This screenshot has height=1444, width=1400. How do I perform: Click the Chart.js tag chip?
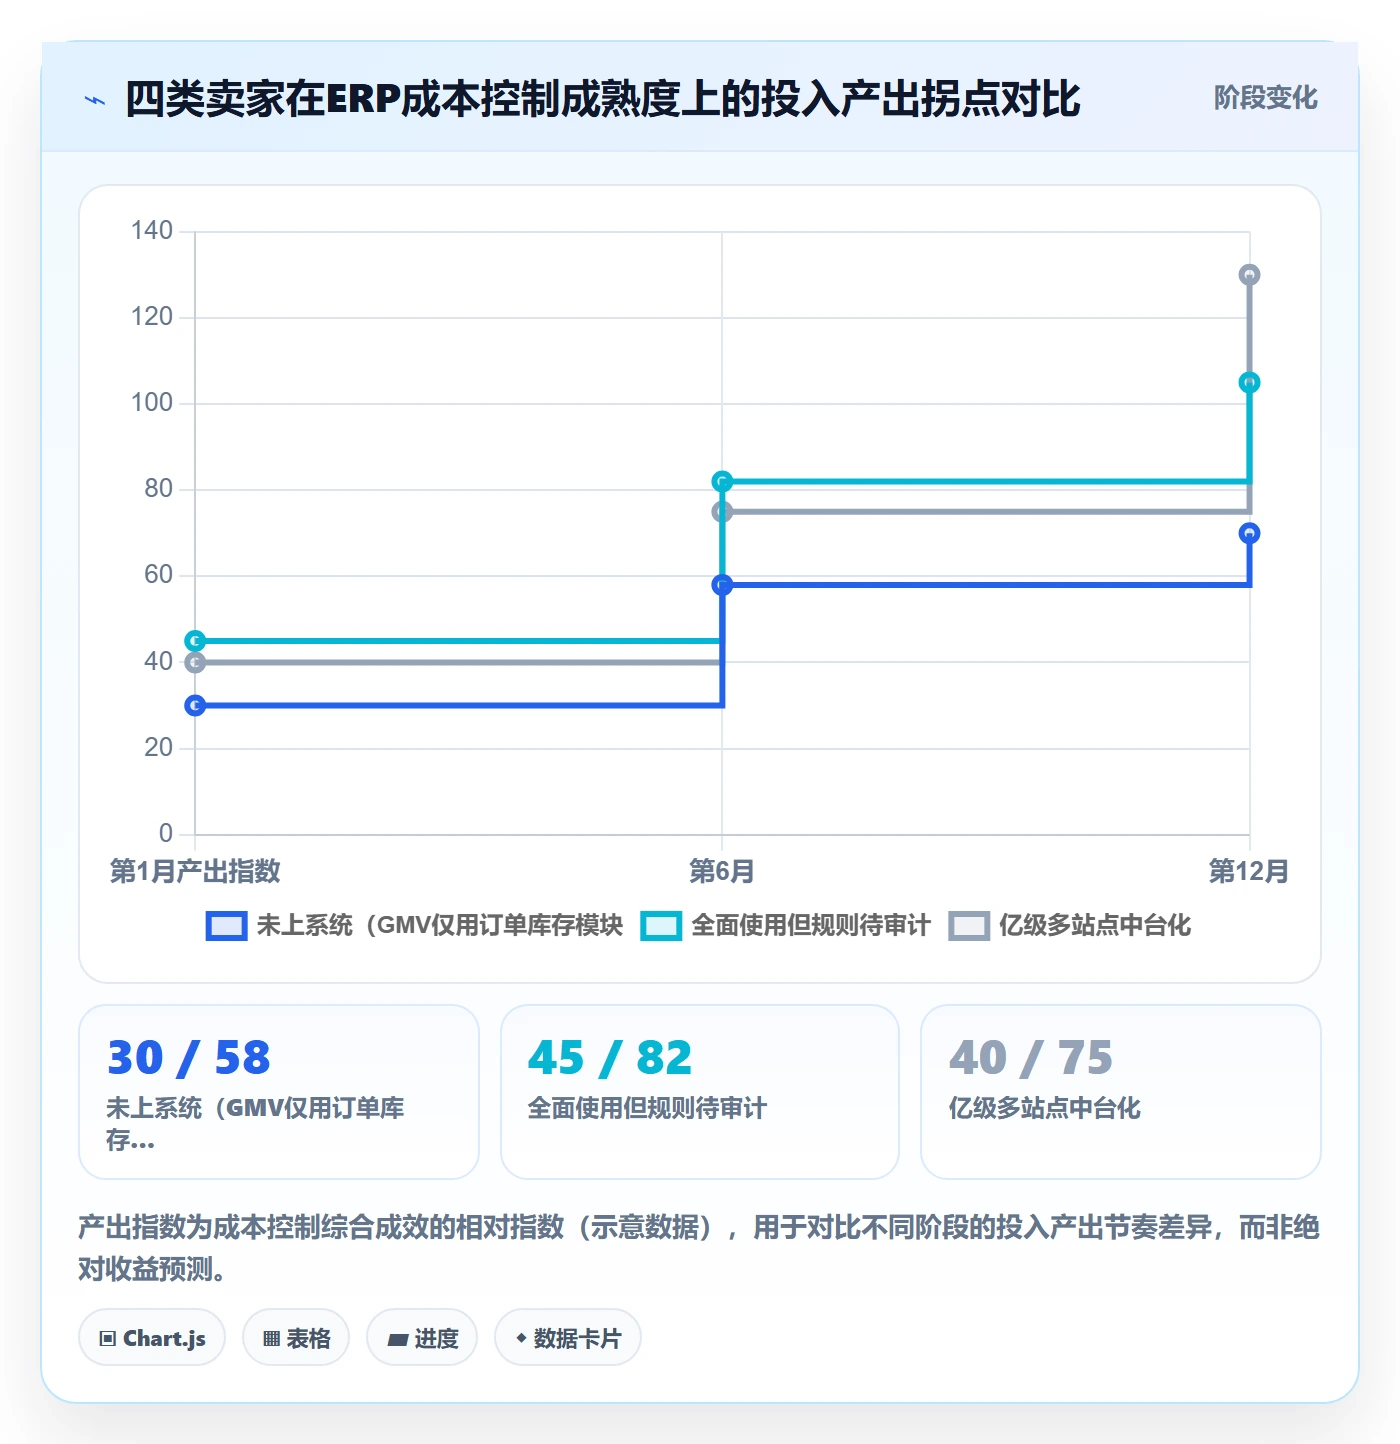click(152, 1338)
